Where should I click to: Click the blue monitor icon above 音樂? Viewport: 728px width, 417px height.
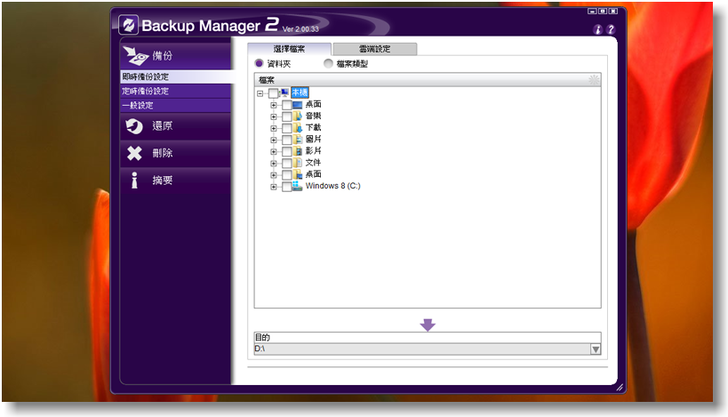pyautogui.click(x=297, y=104)
